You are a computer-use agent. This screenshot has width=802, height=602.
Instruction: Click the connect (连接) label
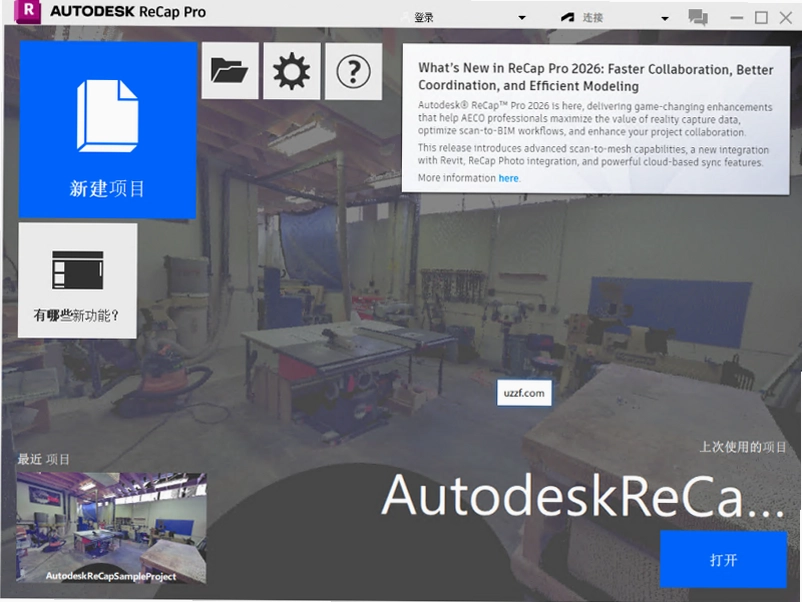(x=592, y=18)
